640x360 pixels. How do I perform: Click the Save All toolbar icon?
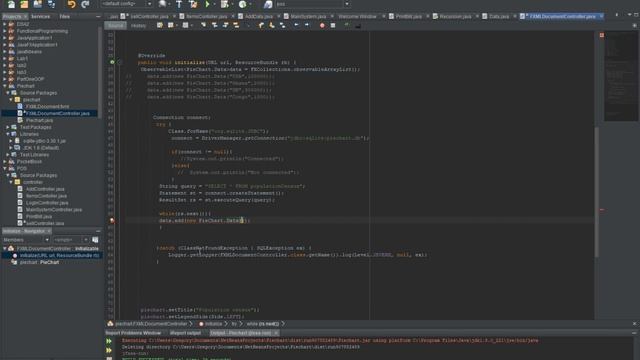51,4
